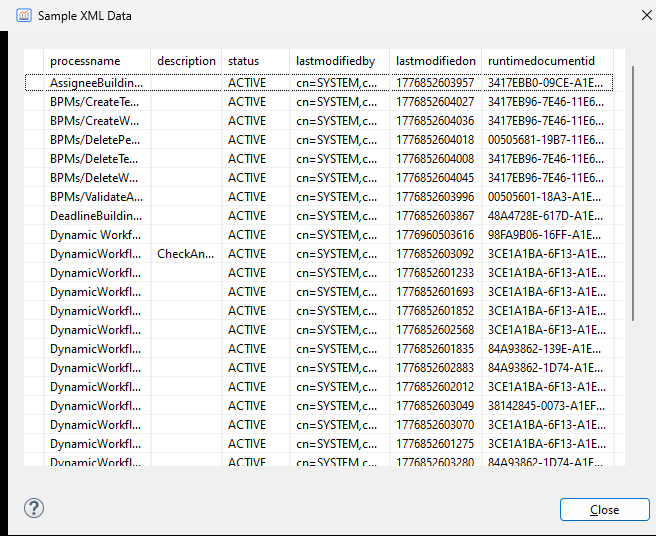Select the BPMs/CreateW... cell

click(x=95, y=121)
